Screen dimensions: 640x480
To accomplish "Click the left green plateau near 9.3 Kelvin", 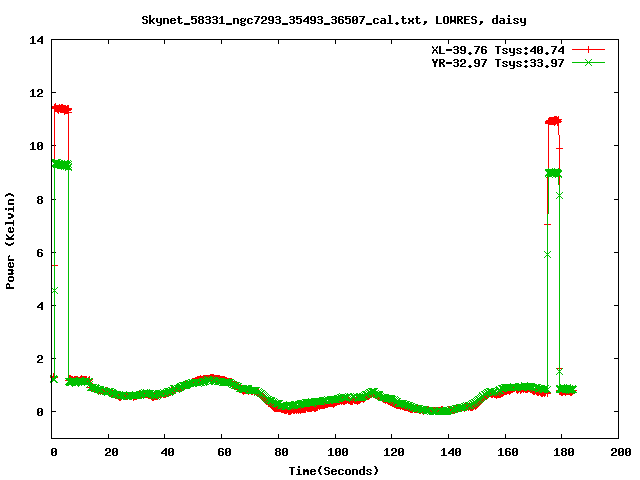I will (x=61, y=164).
